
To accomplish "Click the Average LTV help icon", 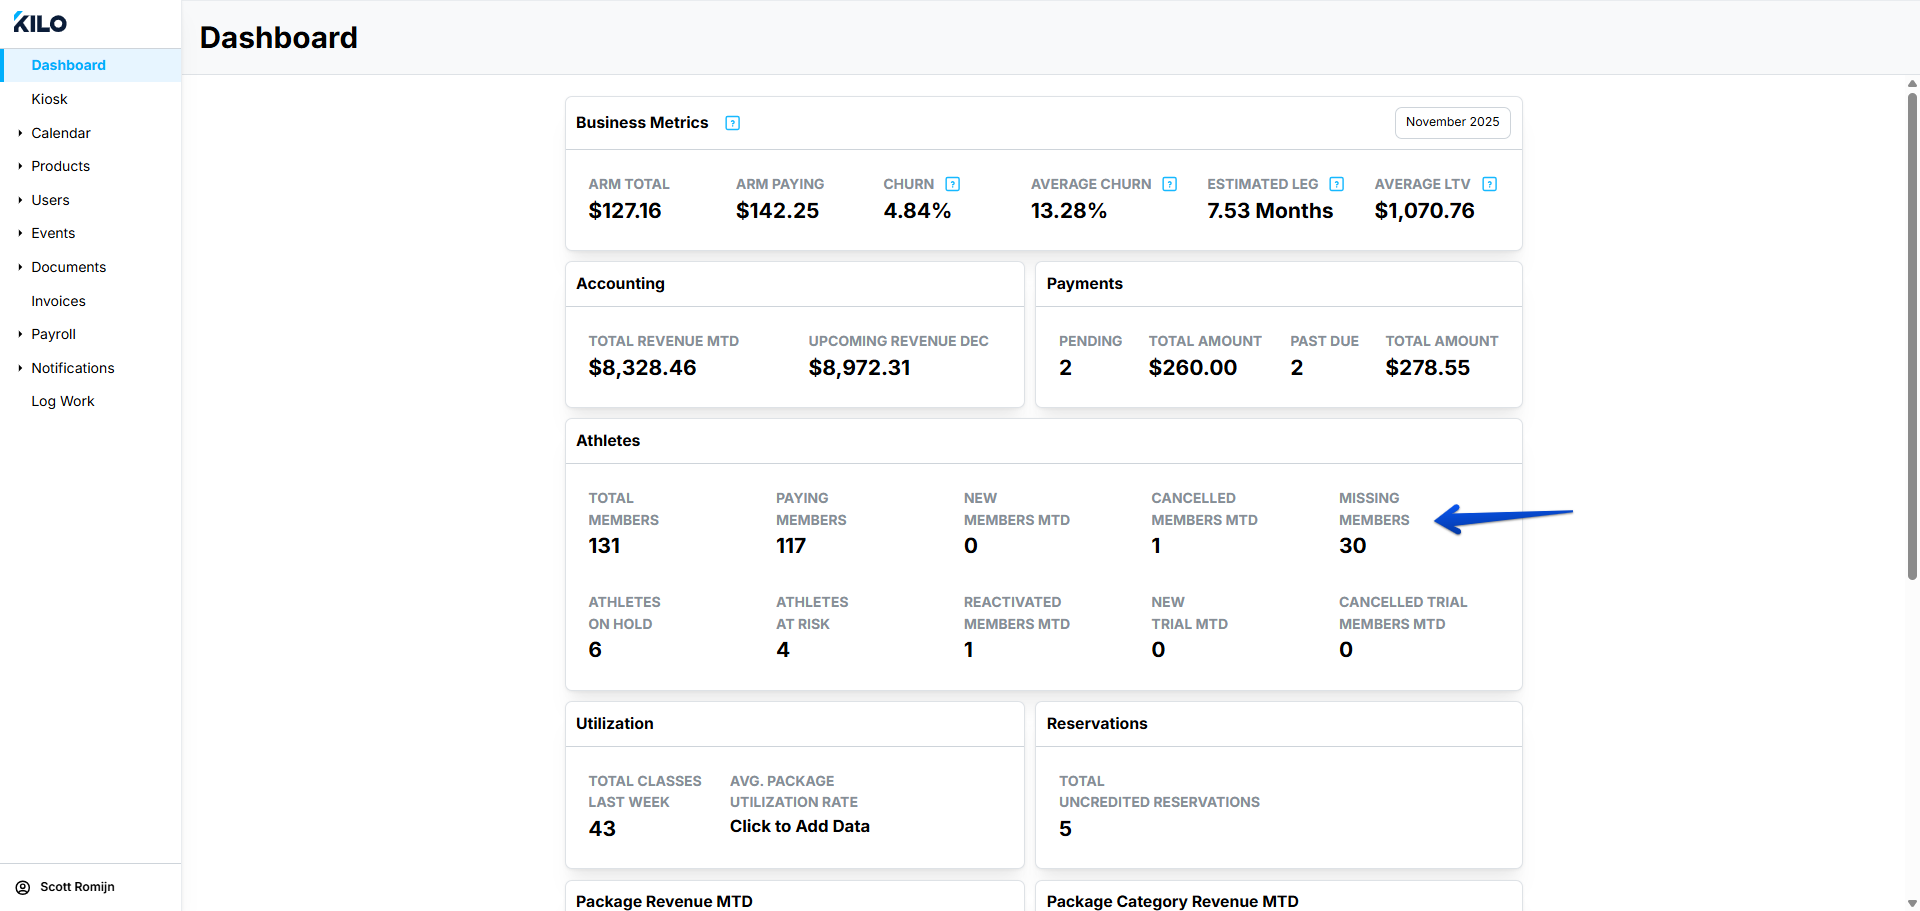I will tap(1489, 184).
